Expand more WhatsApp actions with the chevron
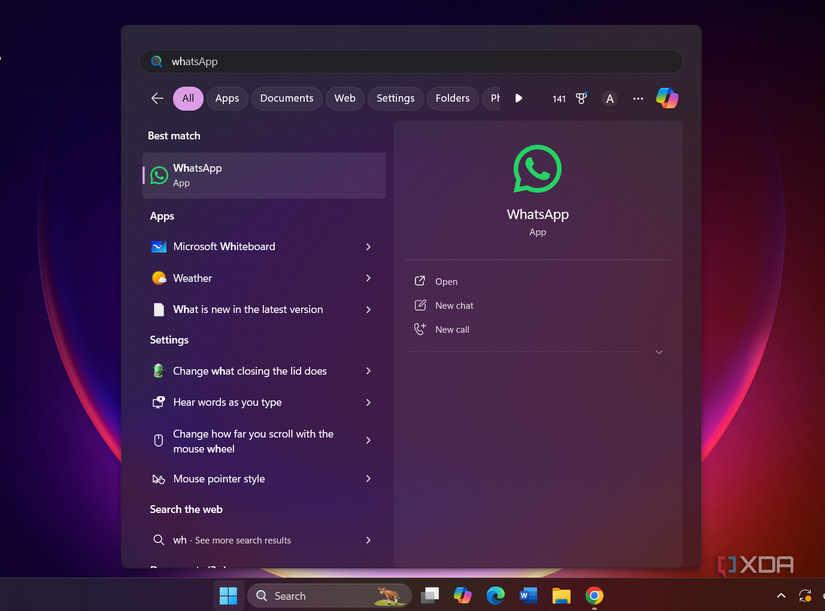825x611 pixels. (659, 352)
